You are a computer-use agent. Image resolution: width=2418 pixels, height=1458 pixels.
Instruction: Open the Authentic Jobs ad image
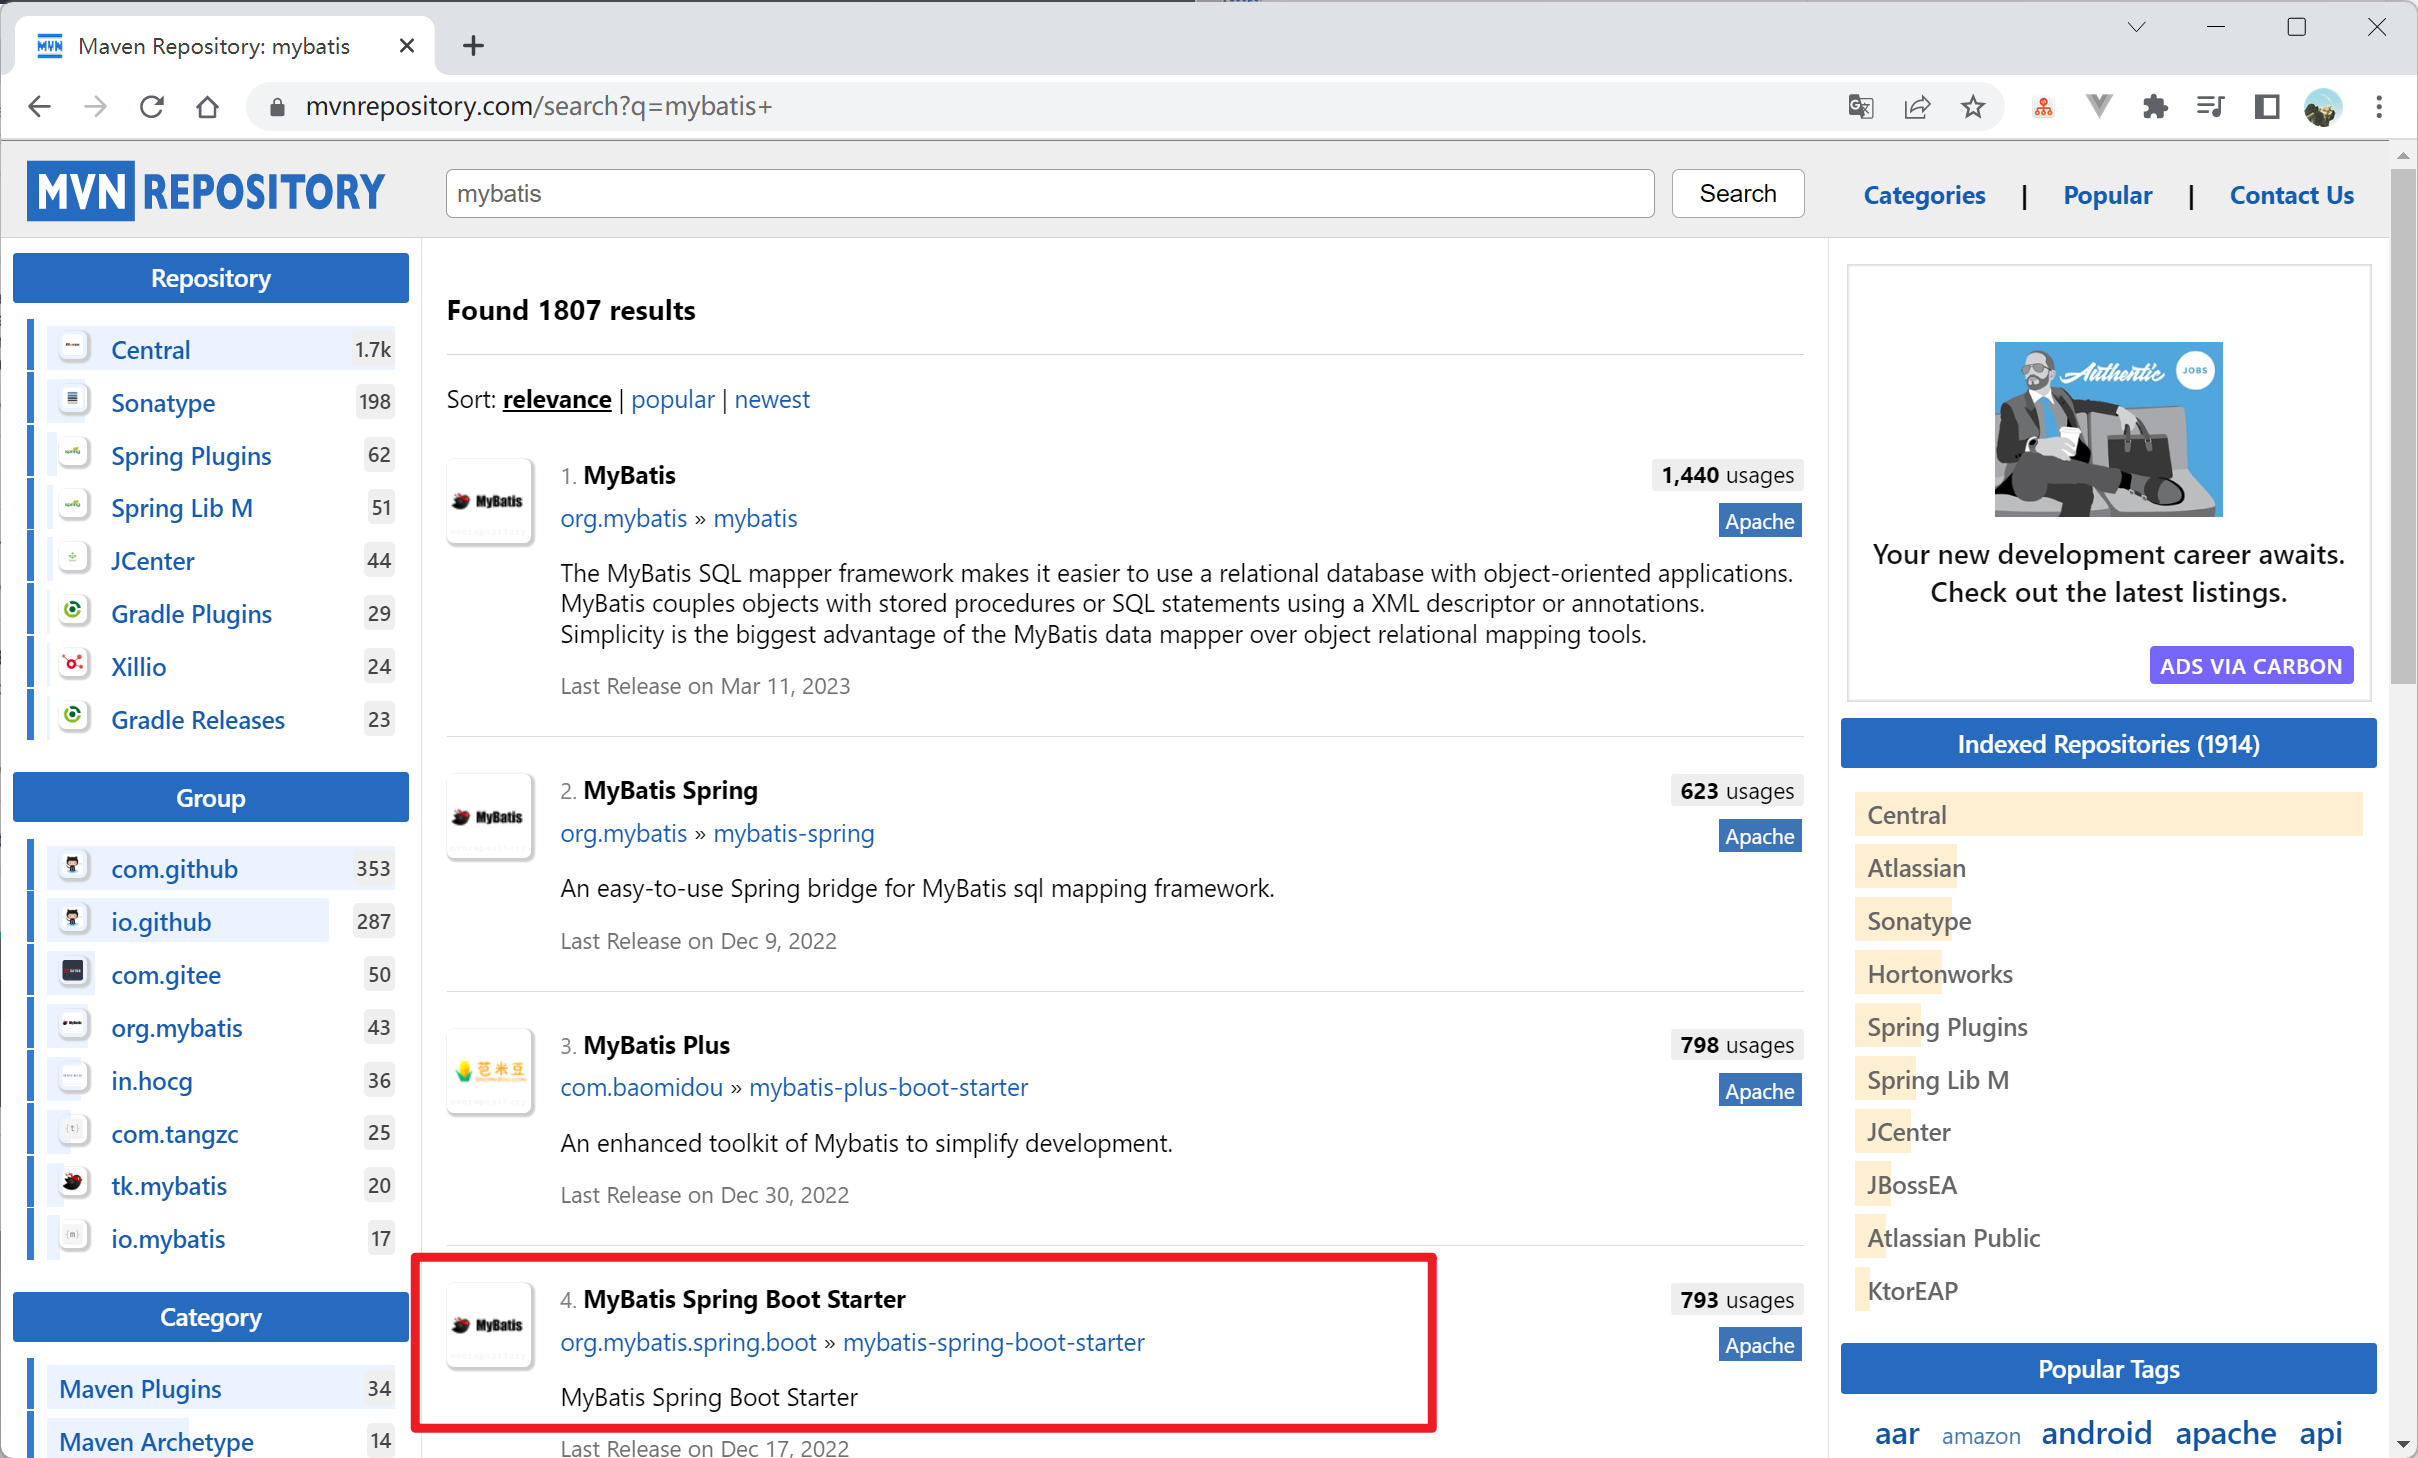coord(2108,429)
